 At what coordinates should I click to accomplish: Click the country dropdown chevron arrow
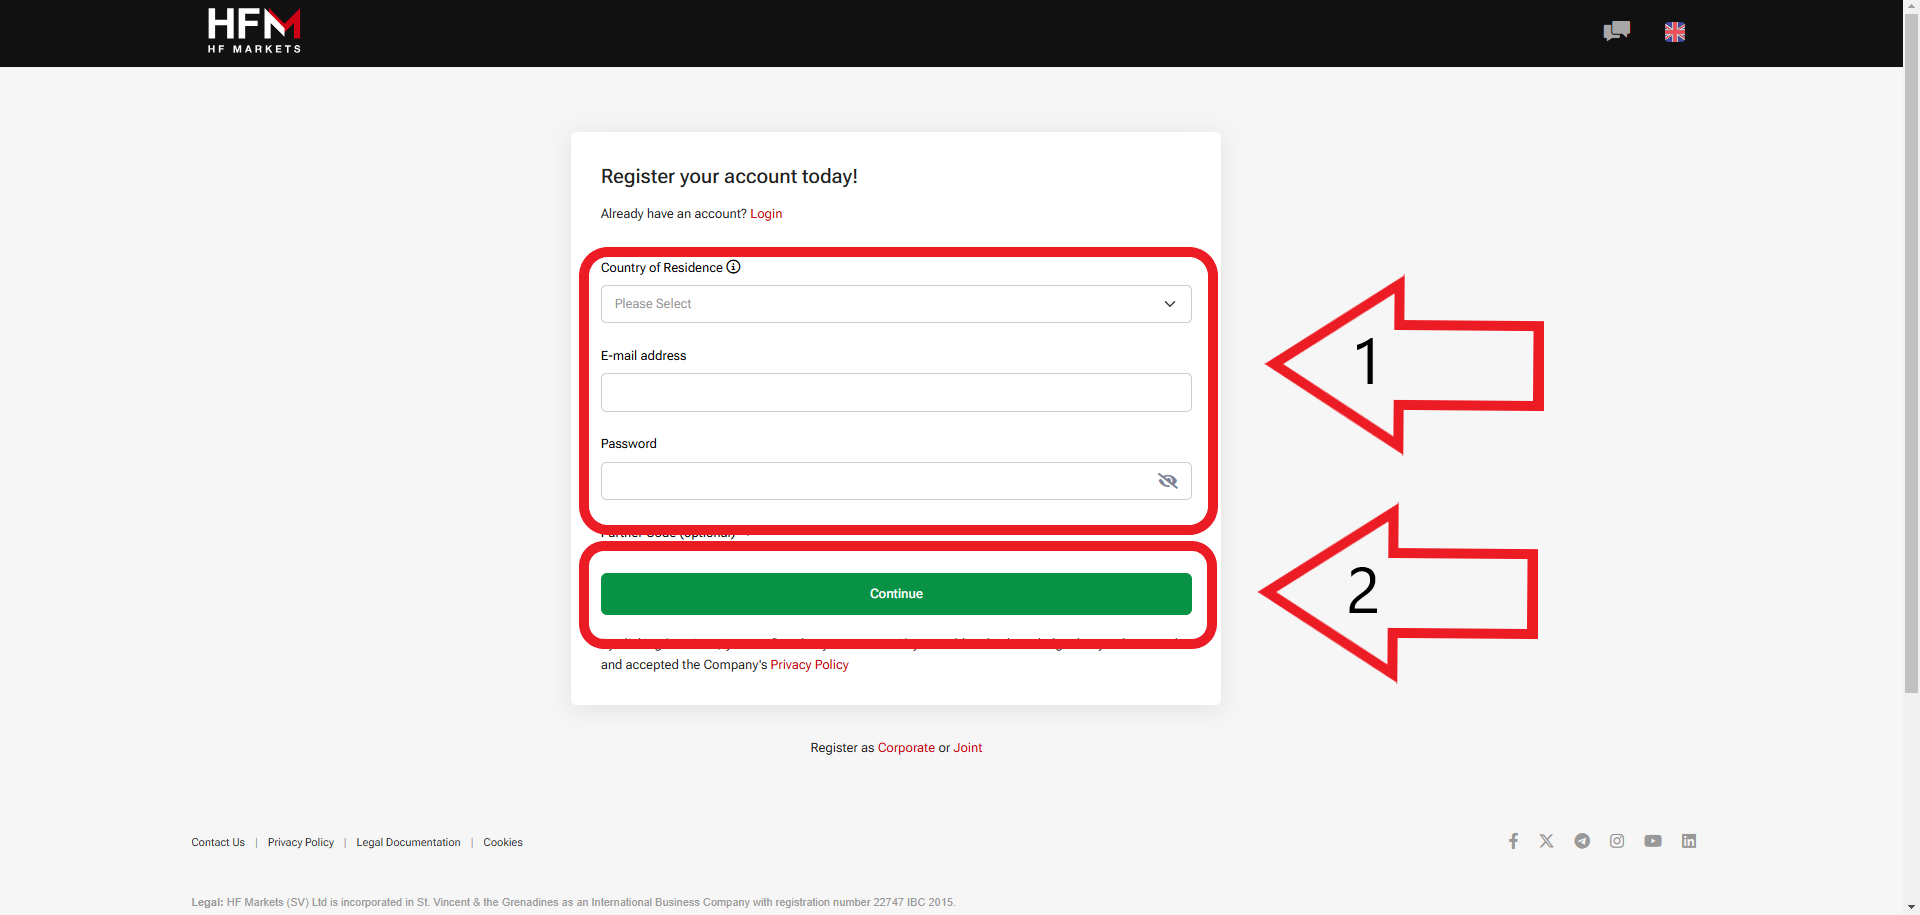(1169, 304)
